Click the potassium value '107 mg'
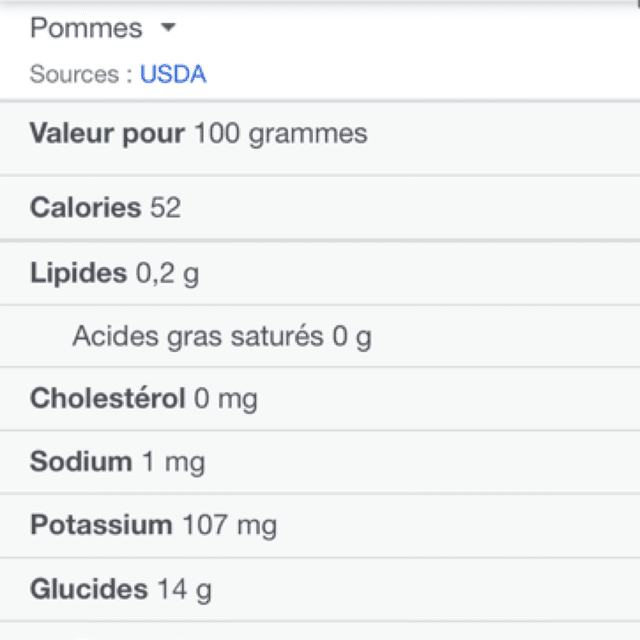Image resolution: width=640 pixels, height=640 pixels. tap(229, 525)
